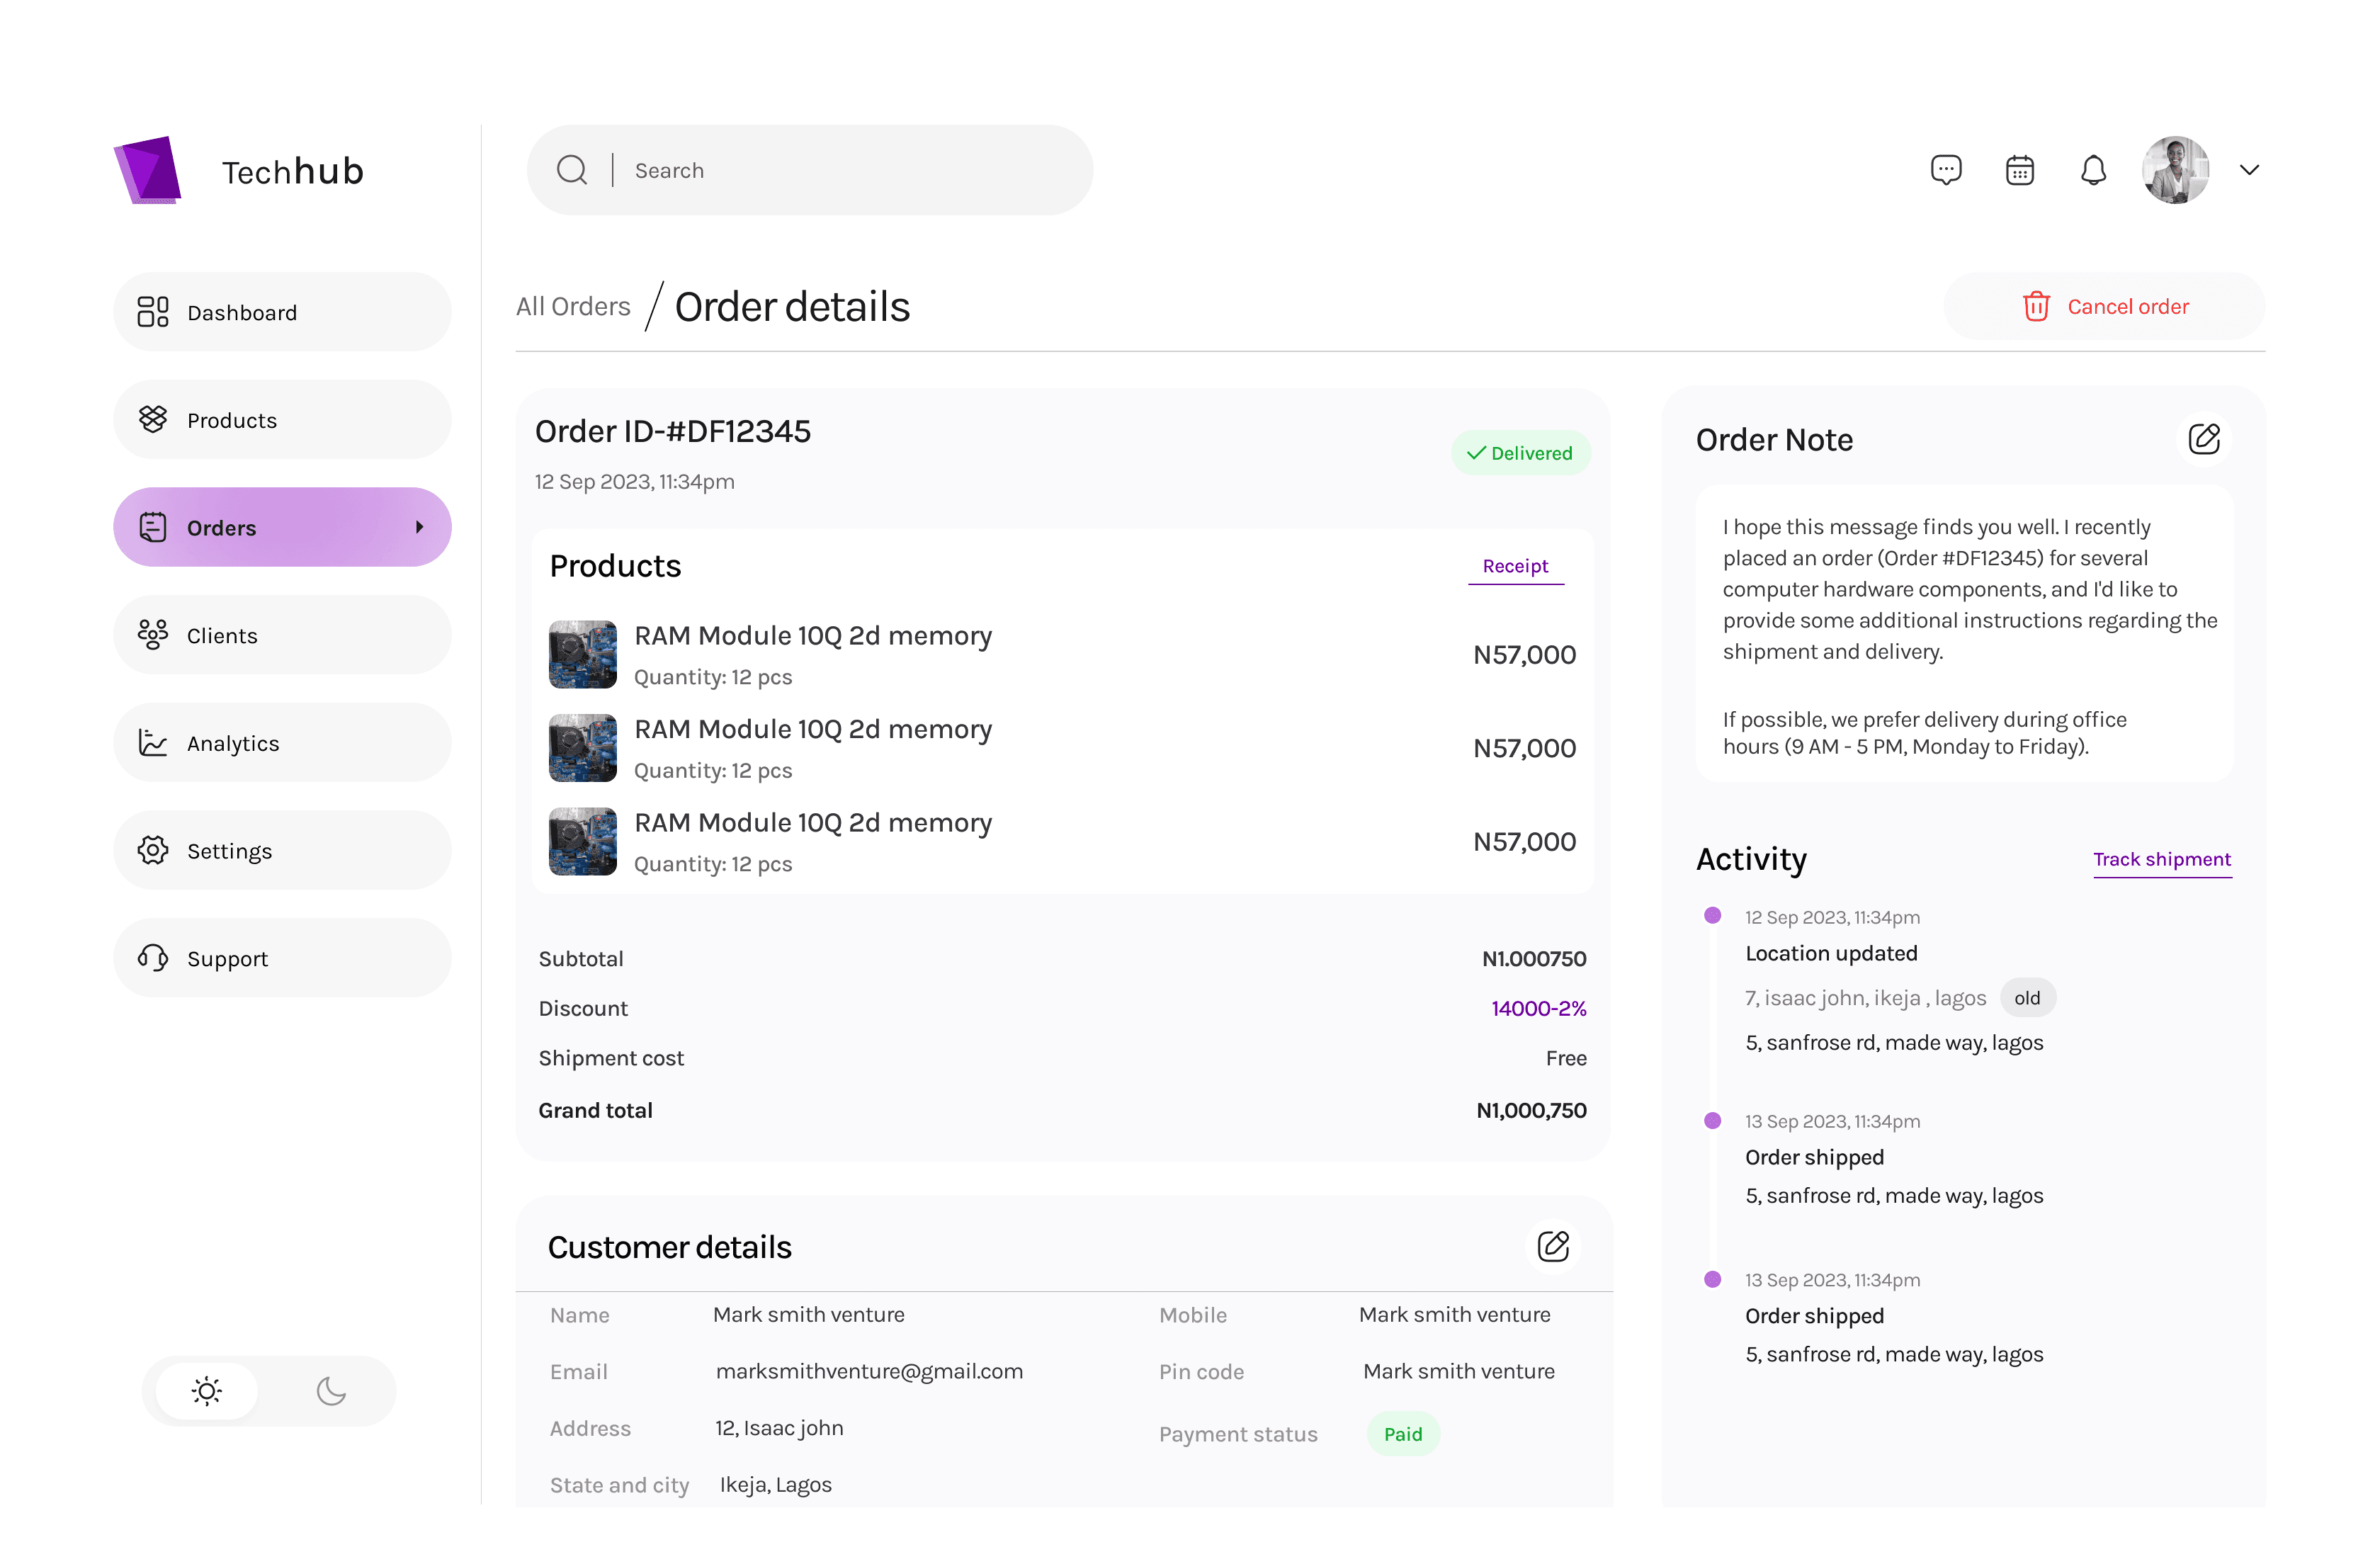Click the notifications bell icon

click(2092, 170)
